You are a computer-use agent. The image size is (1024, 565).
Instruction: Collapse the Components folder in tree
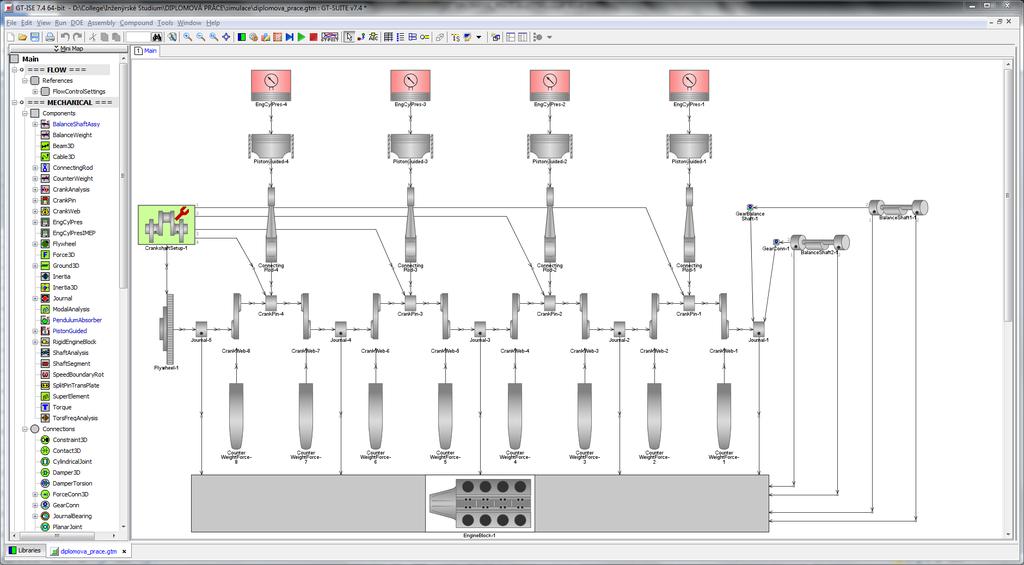click(x=24, y=114)
